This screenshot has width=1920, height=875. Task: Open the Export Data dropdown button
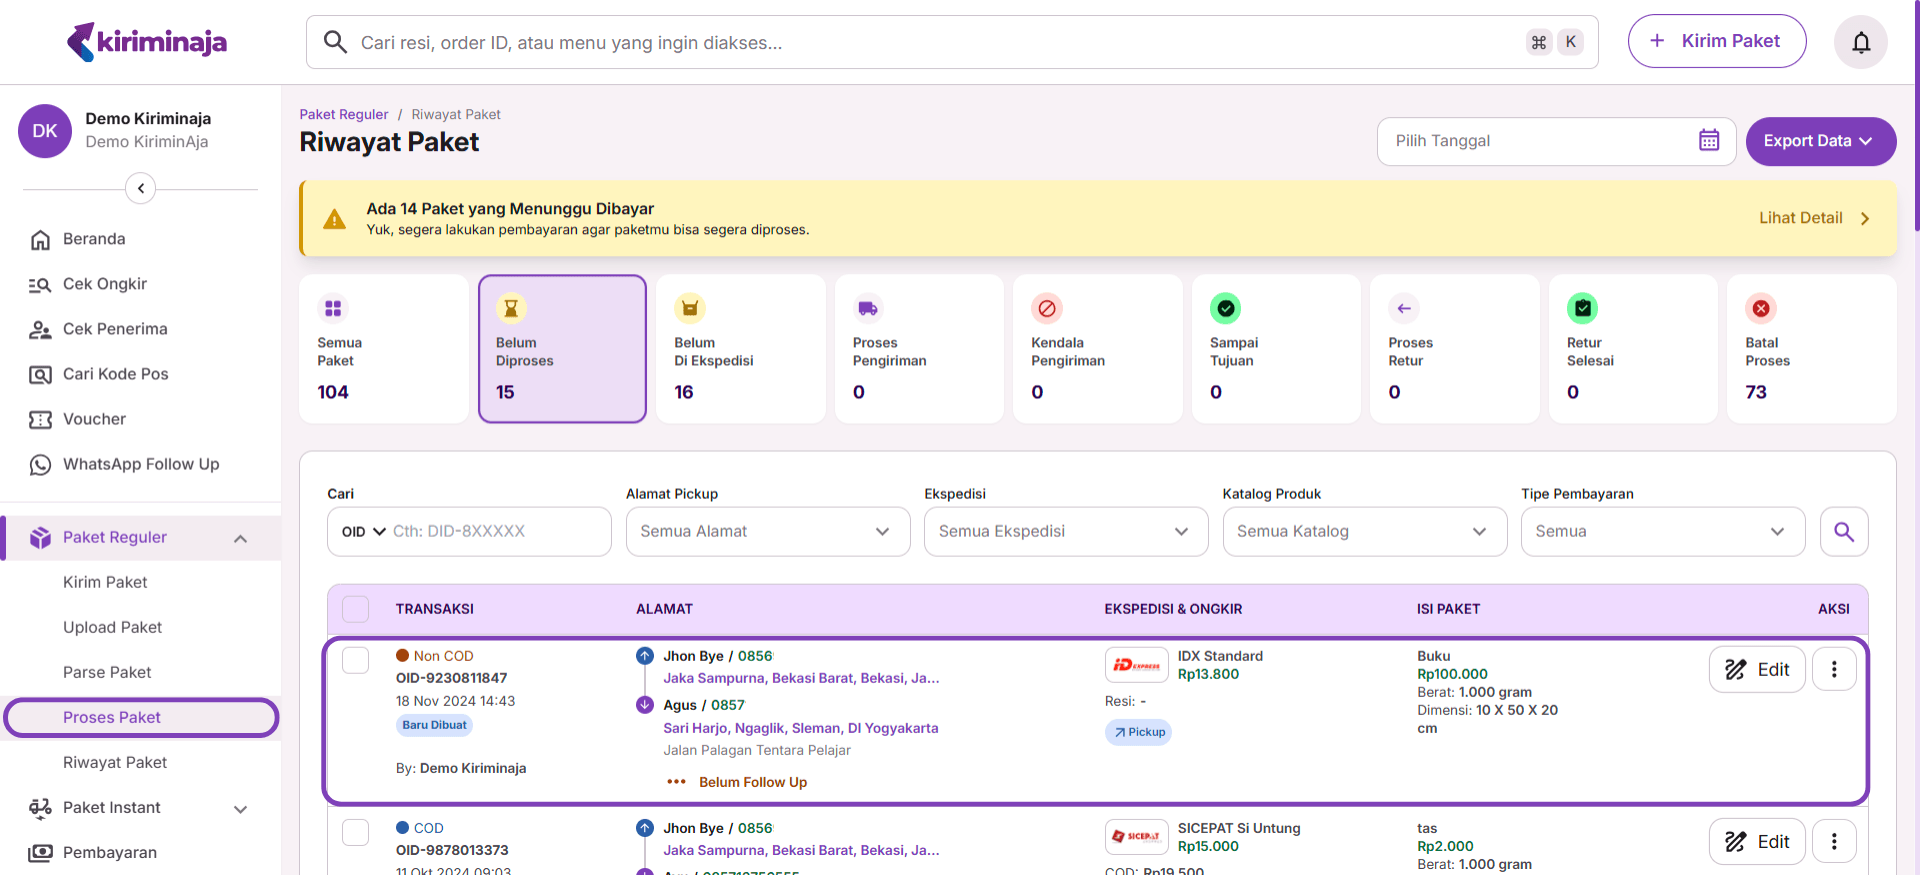[x=1820, y=141]
